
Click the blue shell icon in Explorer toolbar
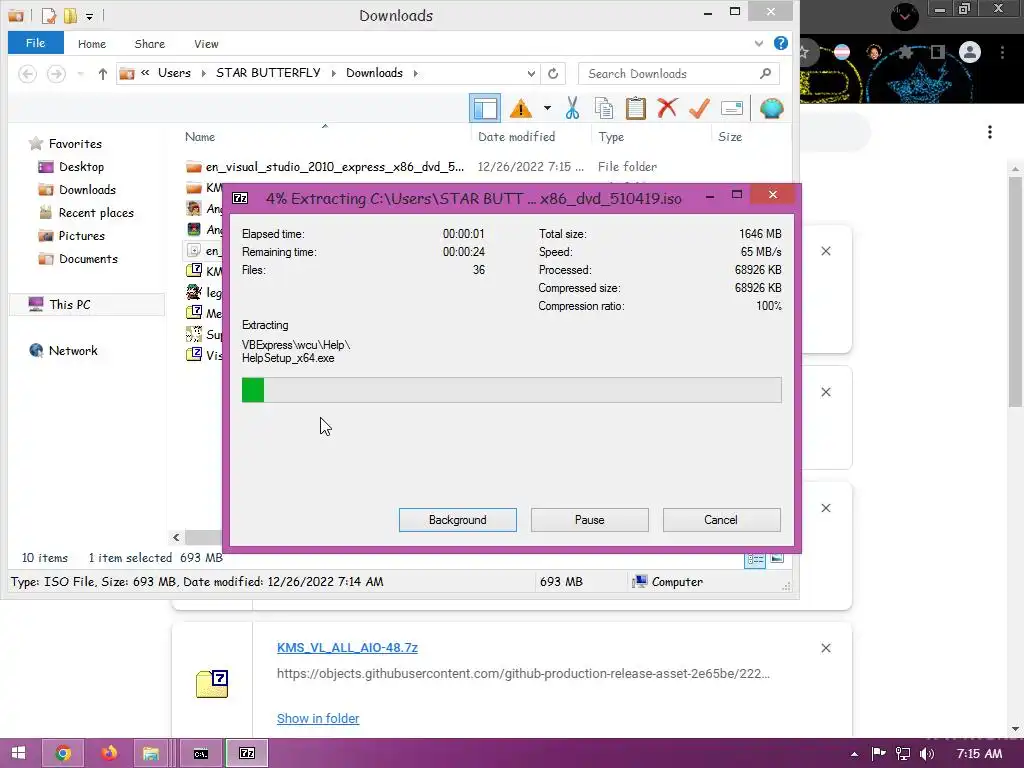click(771, 108)
